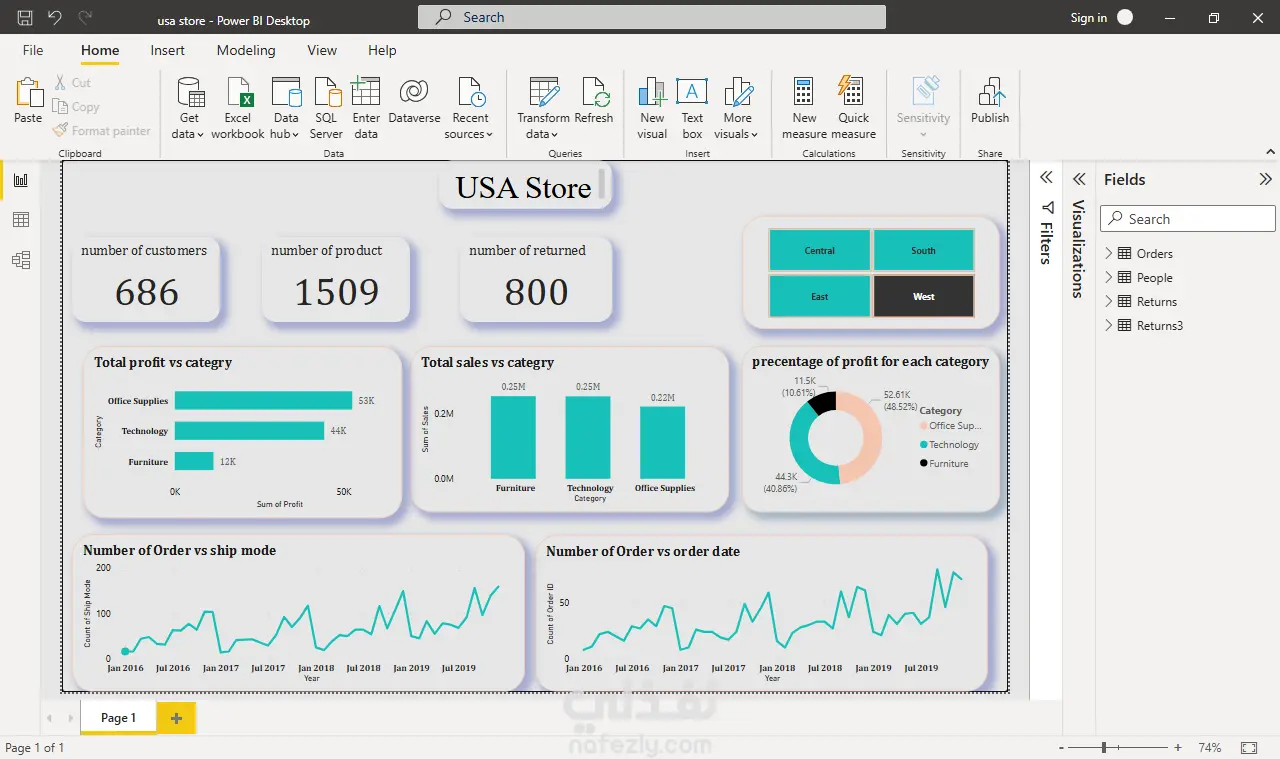Viewport: 1280px width, 759px height.
Task: Open the Recent sources dropdown
Action: [470, 108]
